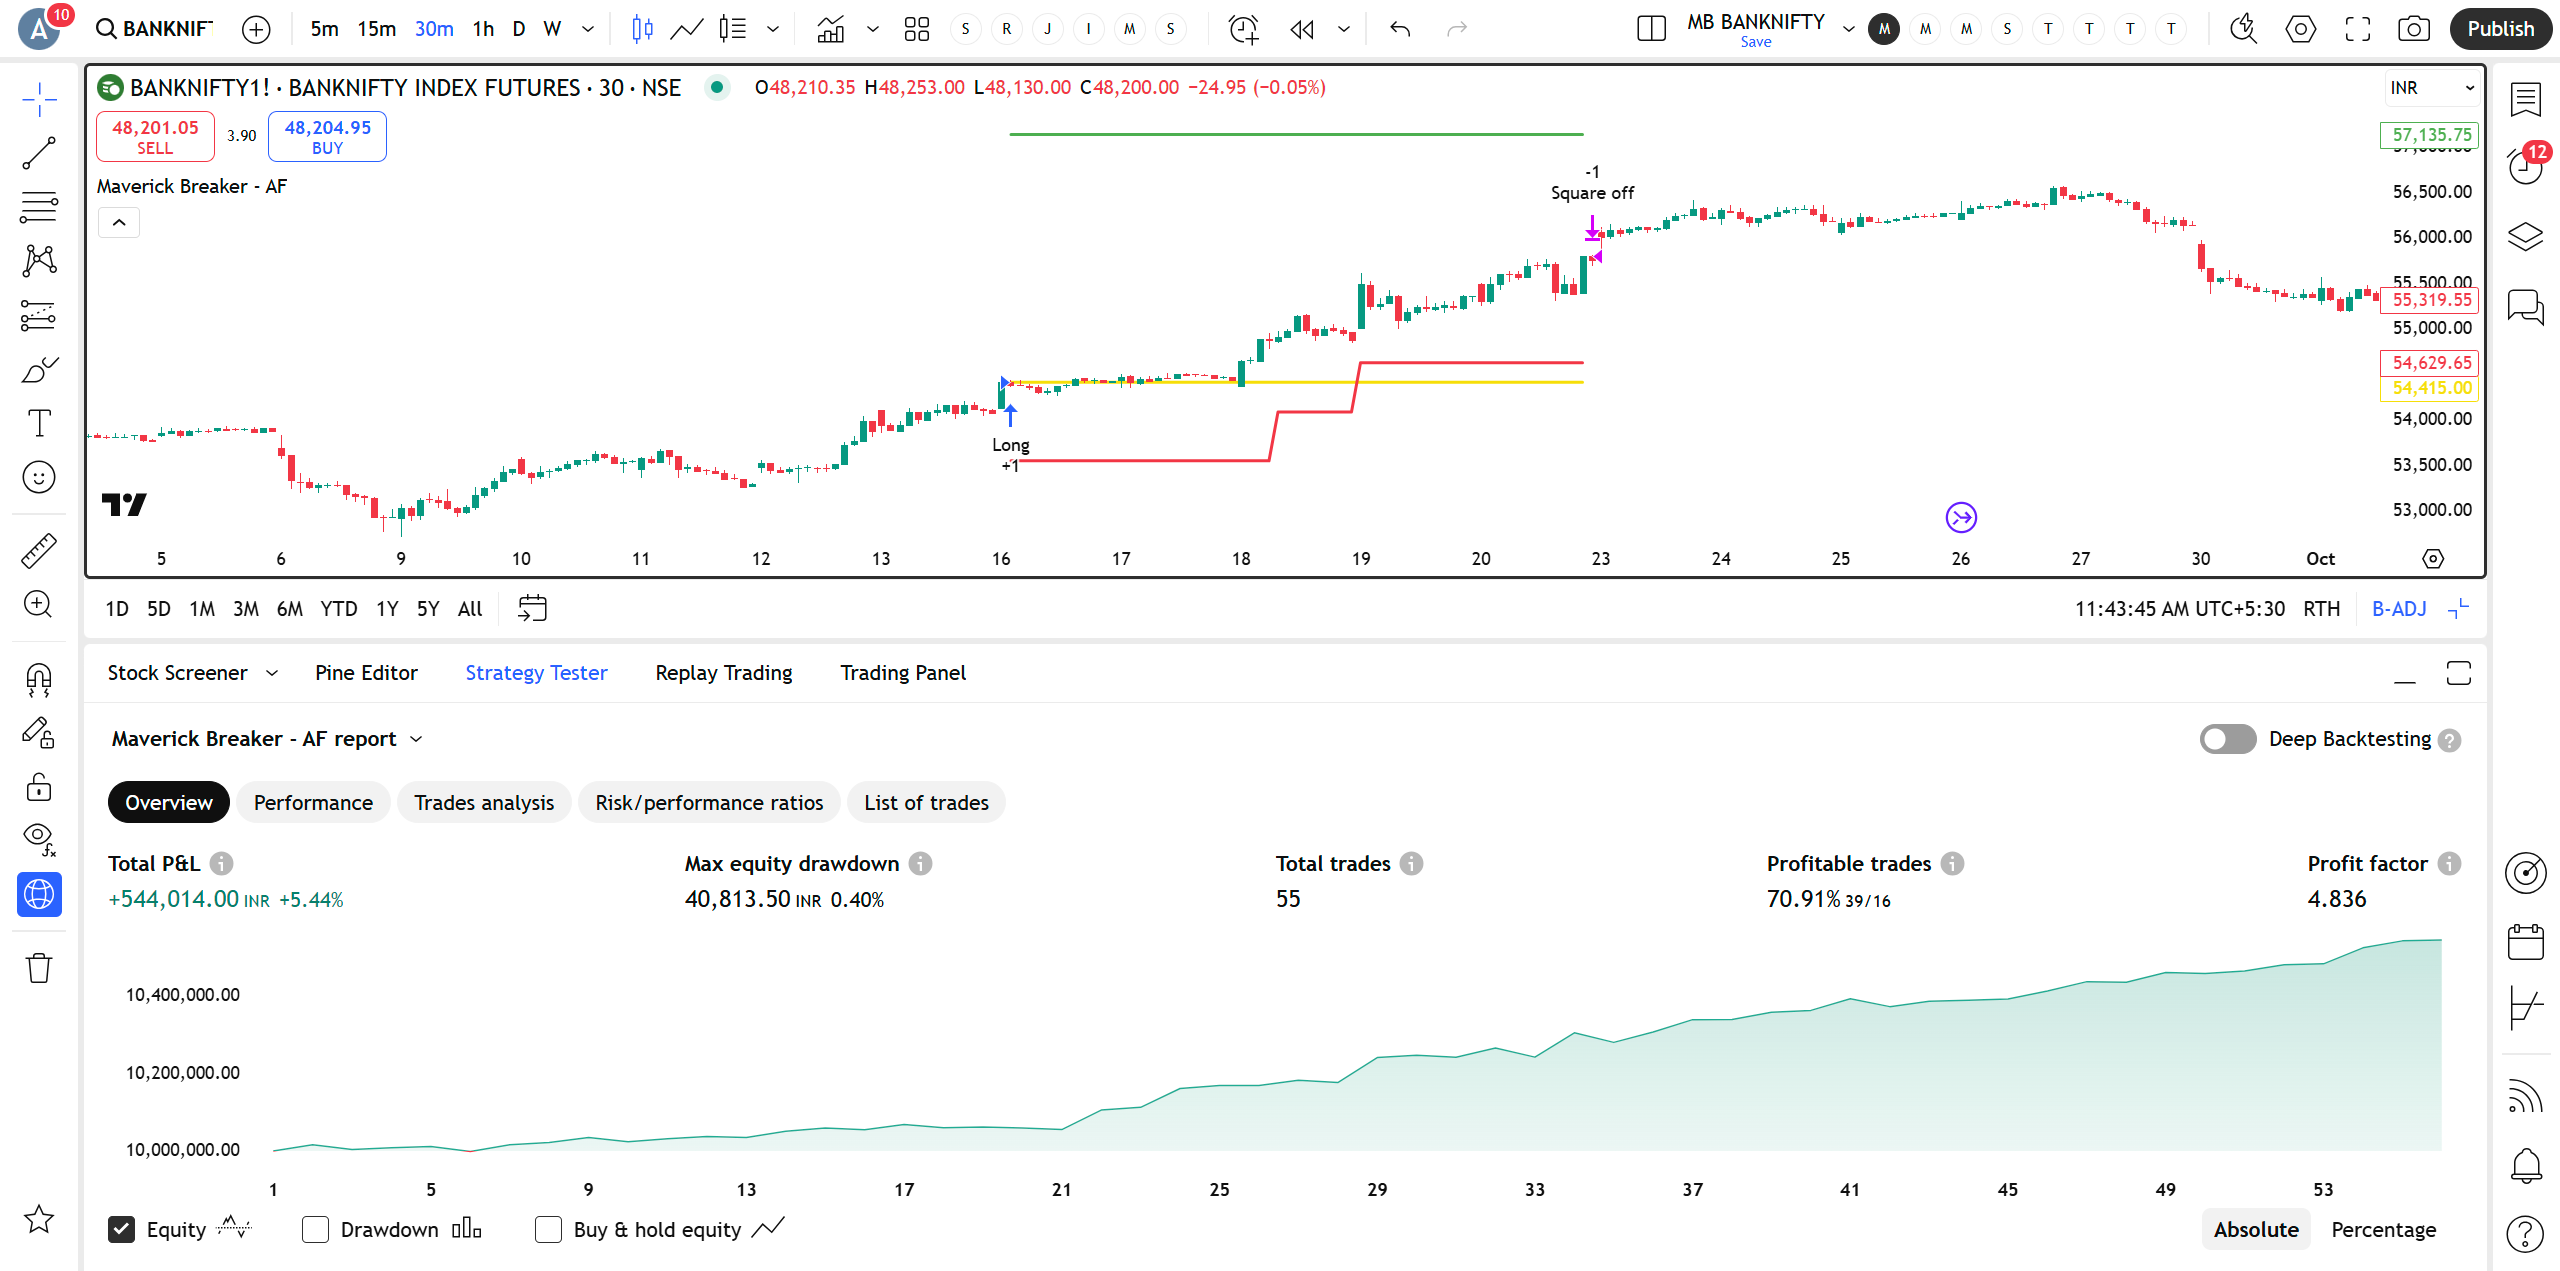
Task: Click the Publish button
Action: (x=2500, y=29)
